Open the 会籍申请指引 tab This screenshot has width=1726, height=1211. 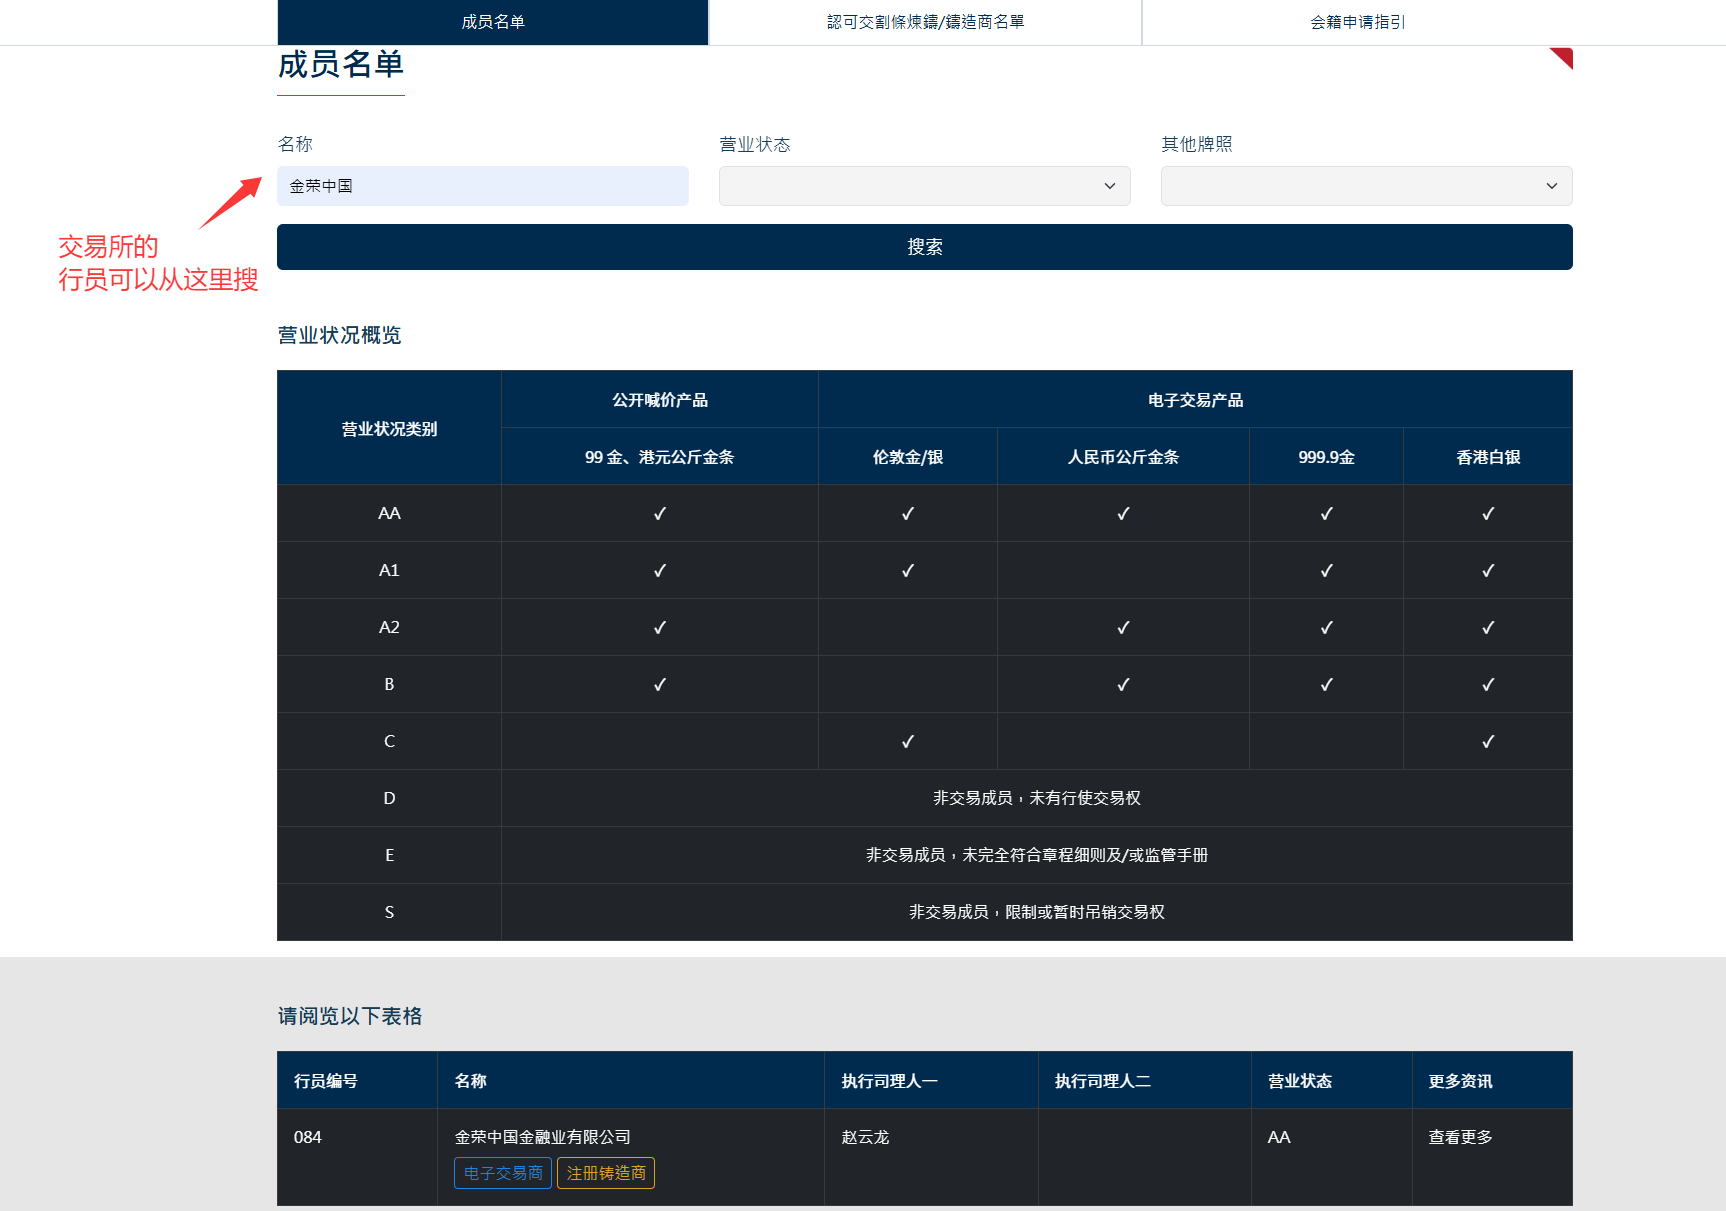click(1357, 22)
